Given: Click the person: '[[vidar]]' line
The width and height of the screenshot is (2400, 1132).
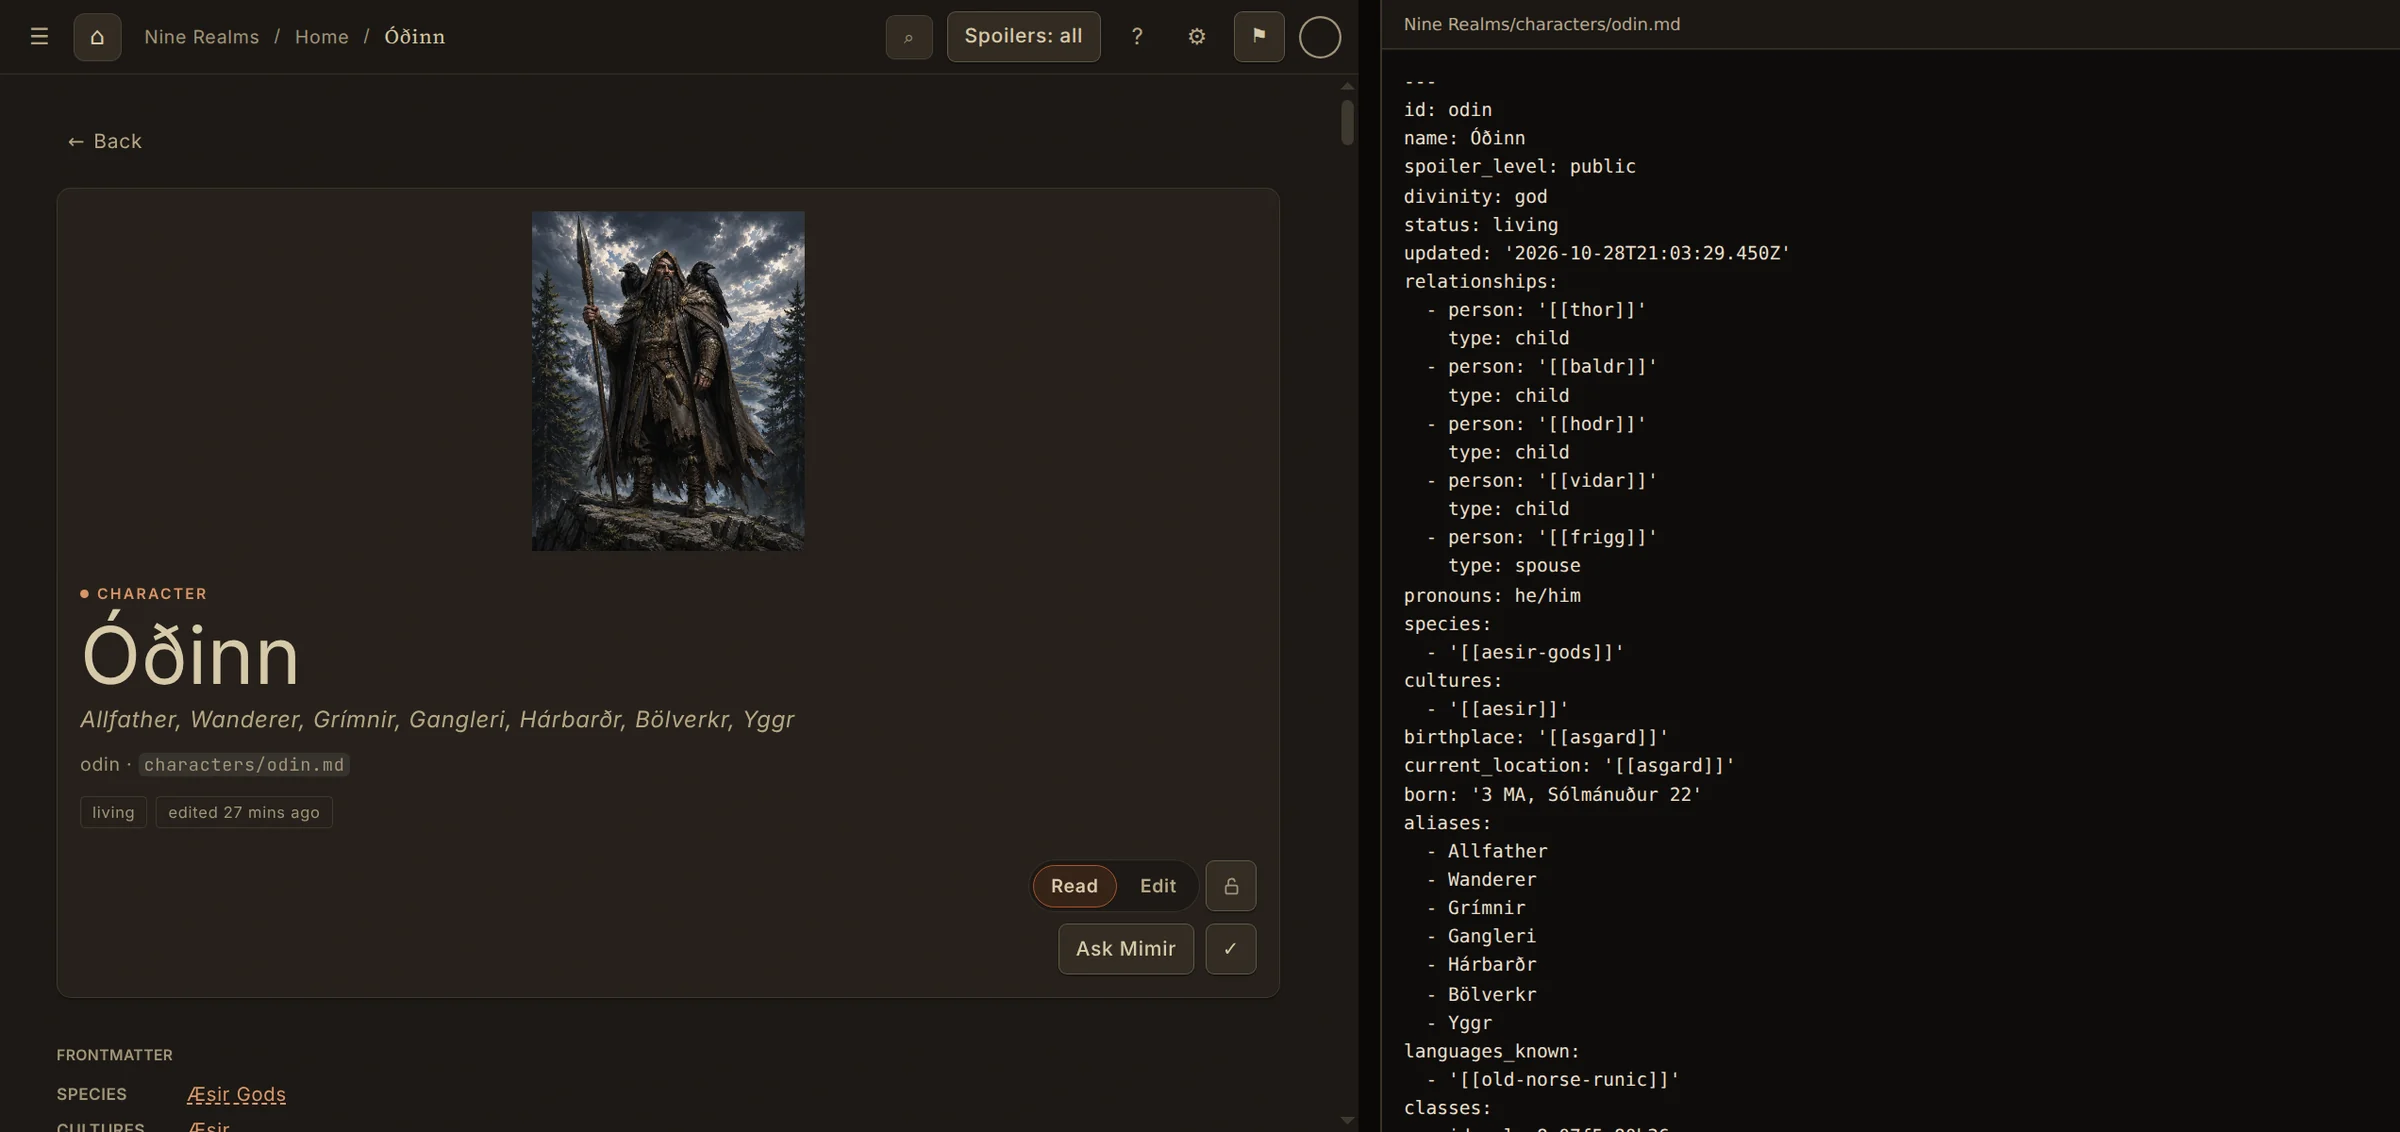Looking at the screenshot, I should (1541, 481).
